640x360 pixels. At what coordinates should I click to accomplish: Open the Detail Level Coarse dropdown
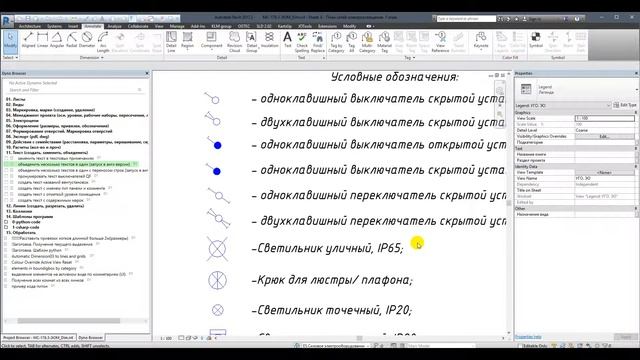click(x=605, y=130)
